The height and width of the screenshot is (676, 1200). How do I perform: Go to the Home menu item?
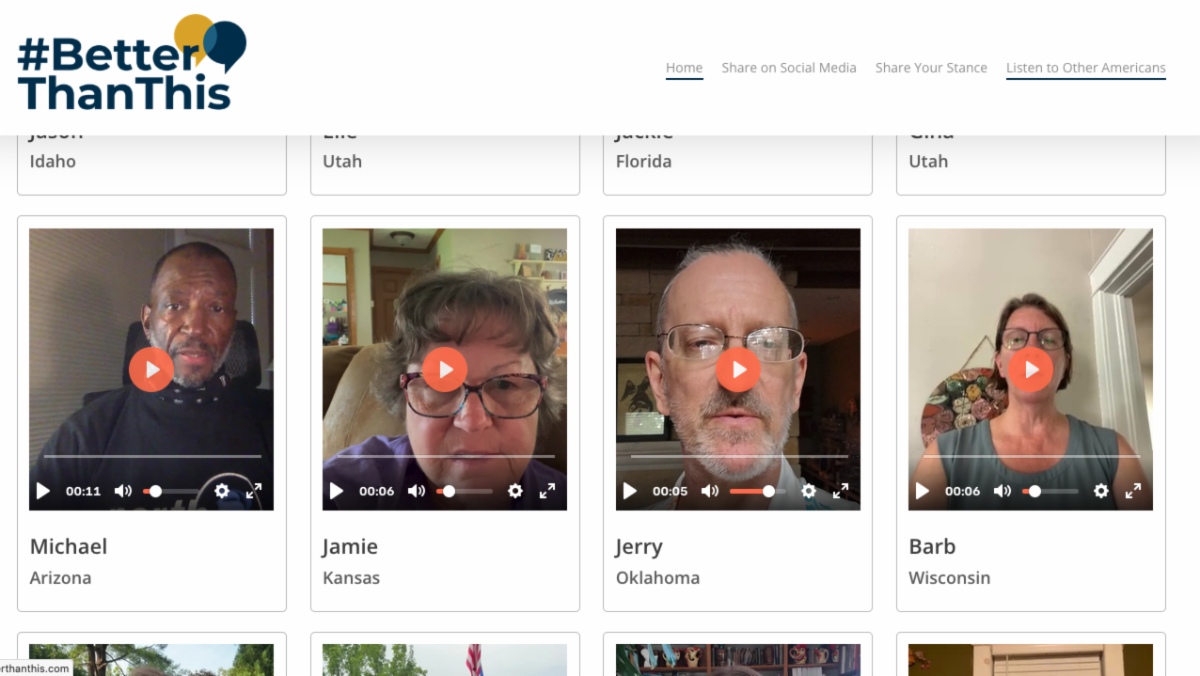click(x=684, y=68)
